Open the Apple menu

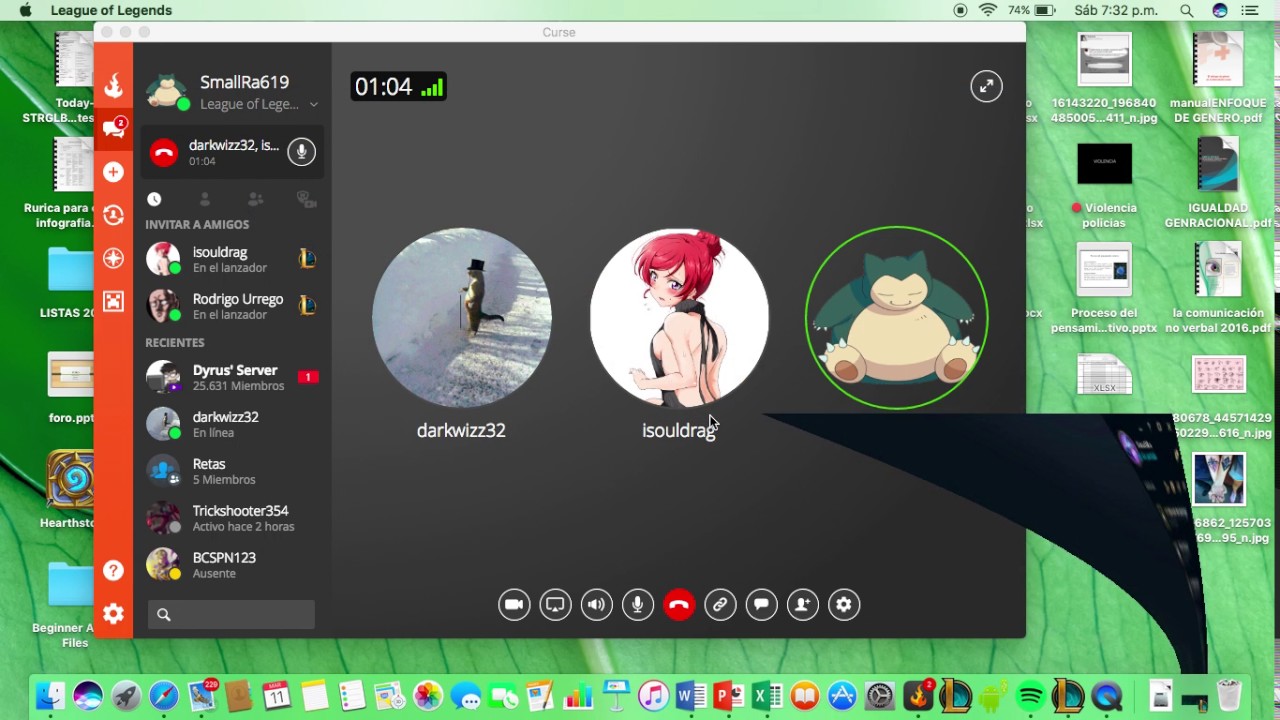26,10
